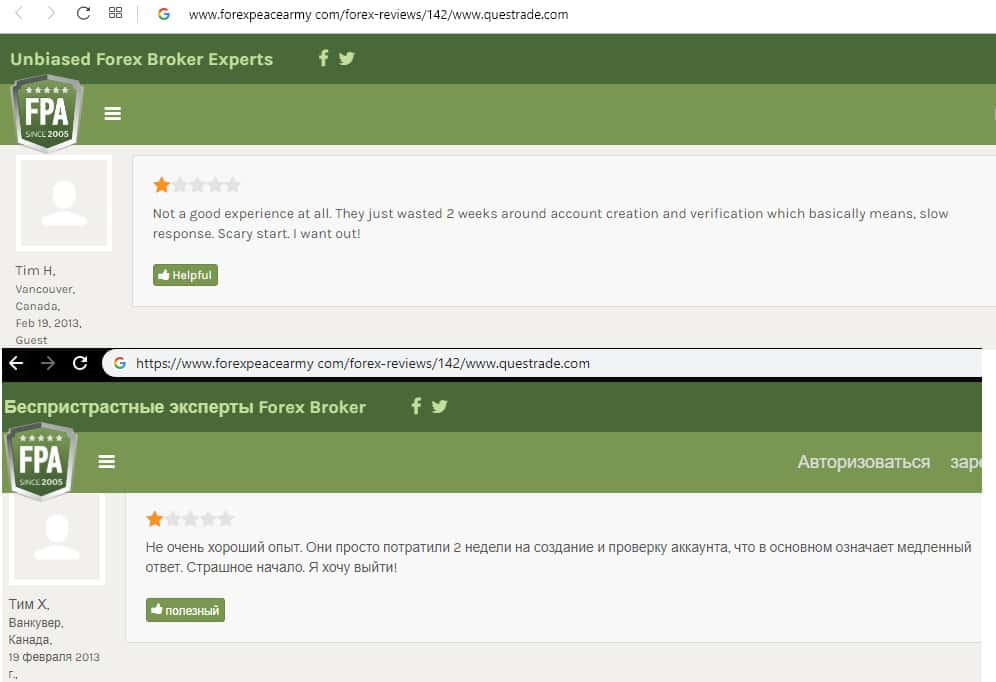Open the hamburger menu on the English page
Image resolution: width=996 pixels, height=682 pixels.
(x=112, y=114)
